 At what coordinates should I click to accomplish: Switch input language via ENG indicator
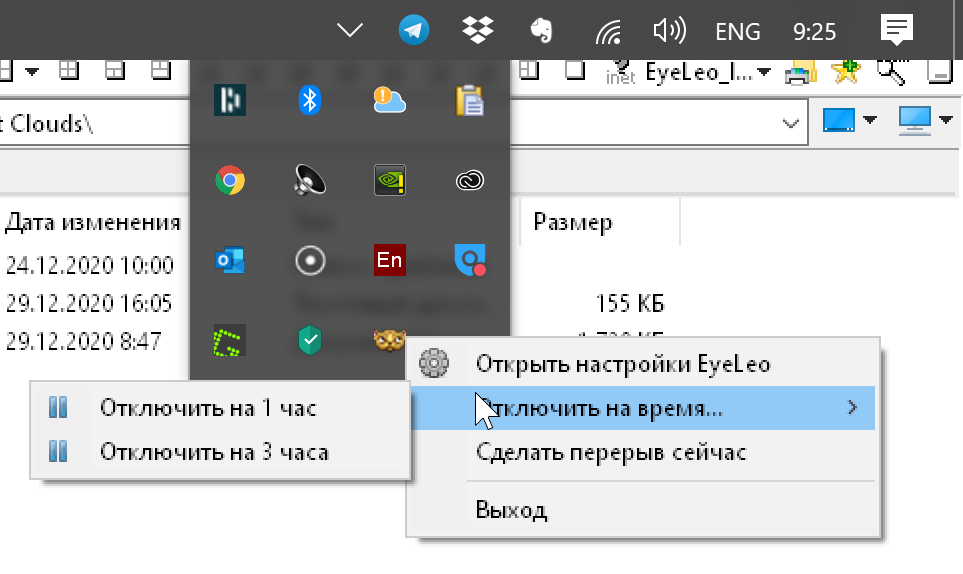[x=738, y=31]
